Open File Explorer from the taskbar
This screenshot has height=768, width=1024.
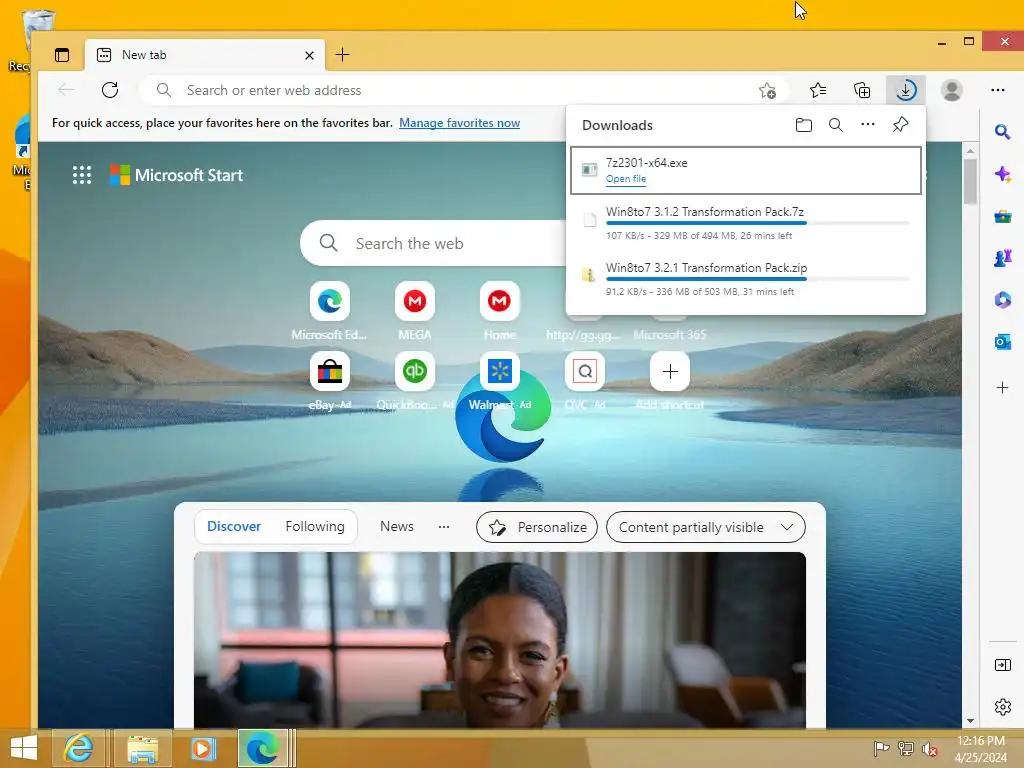tap(142, 748)
